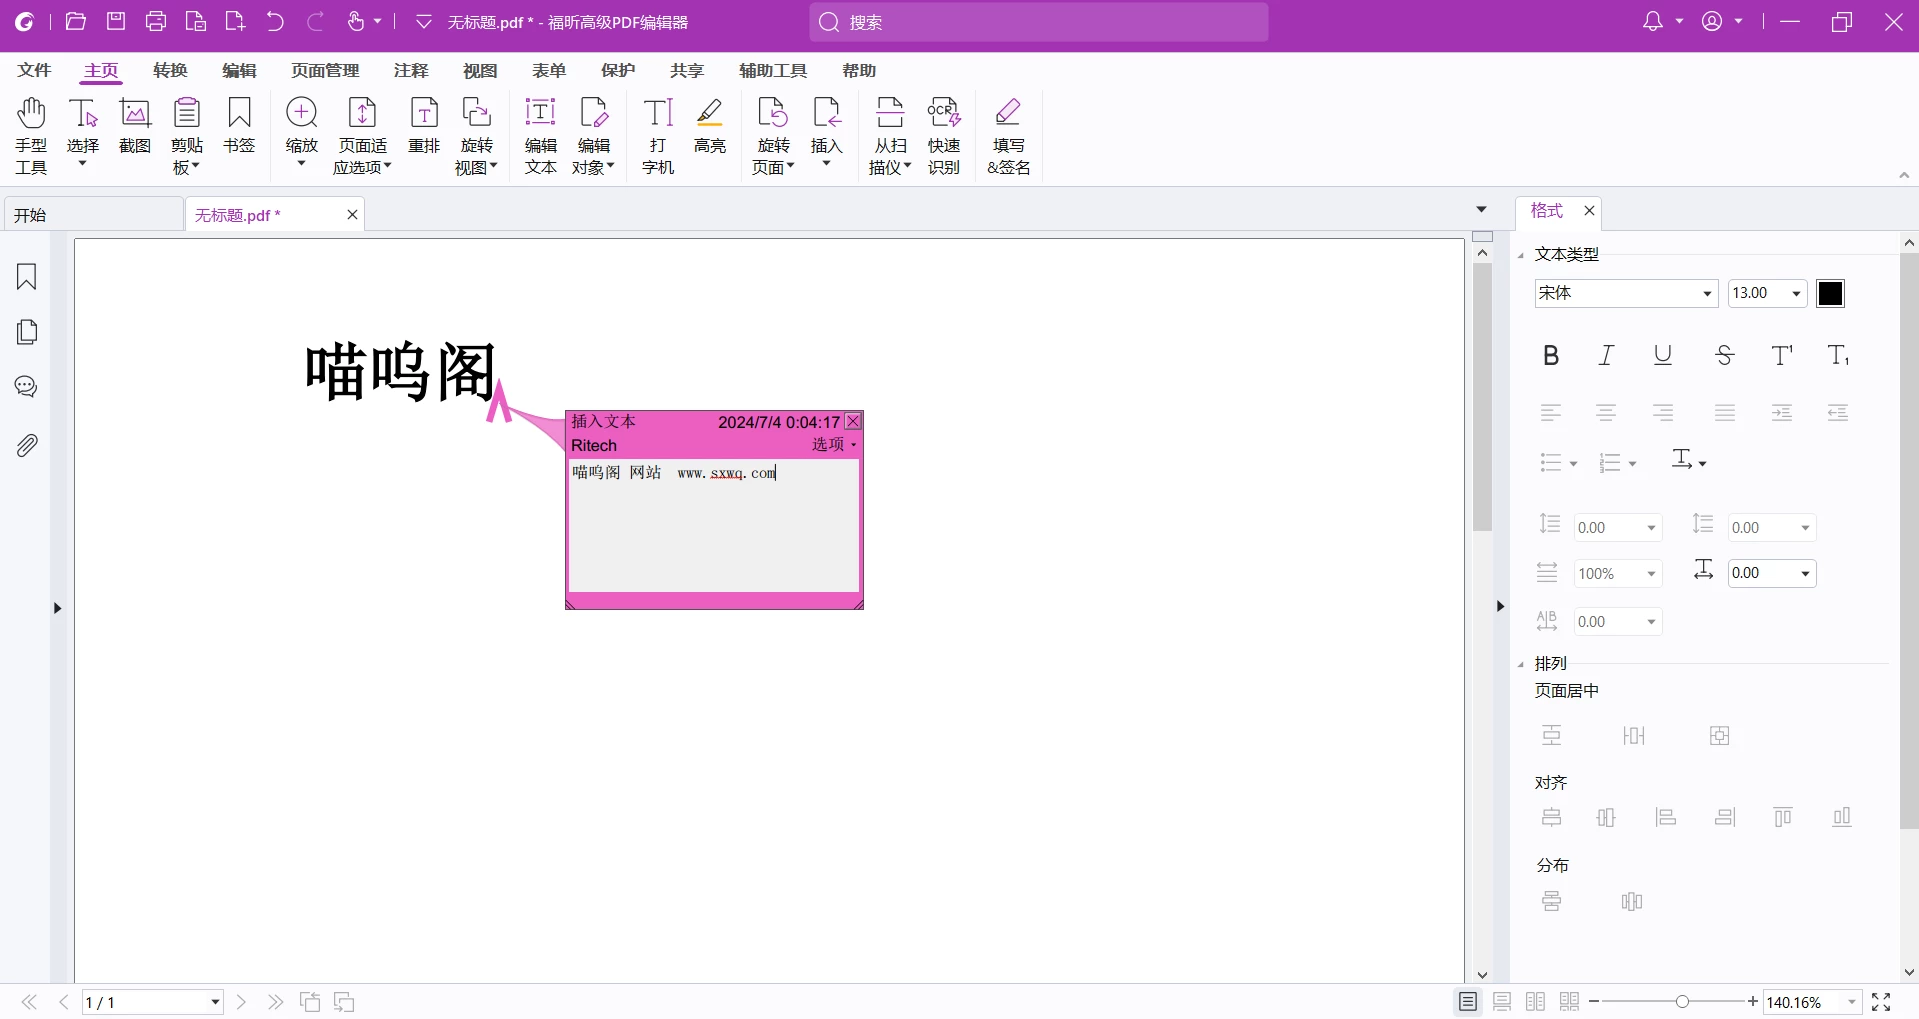Image resolution: width=1919 pixels, height=1019 pixels.
Task: Switch to single page view mode
Action: 1468,1002
